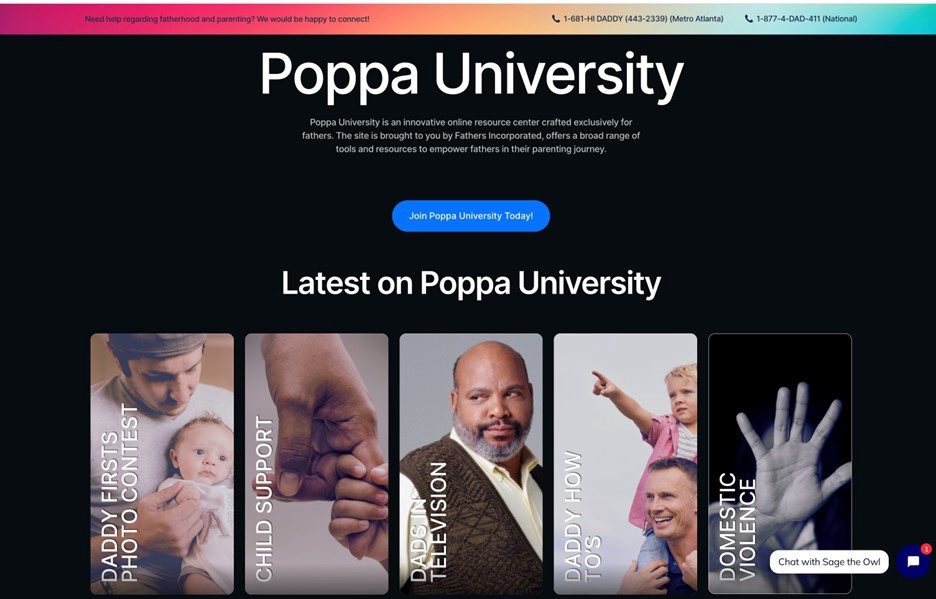Click the Poppa University description paragraph
The height and width of the screenshot is (599, 936).
(x=471, y=136)
